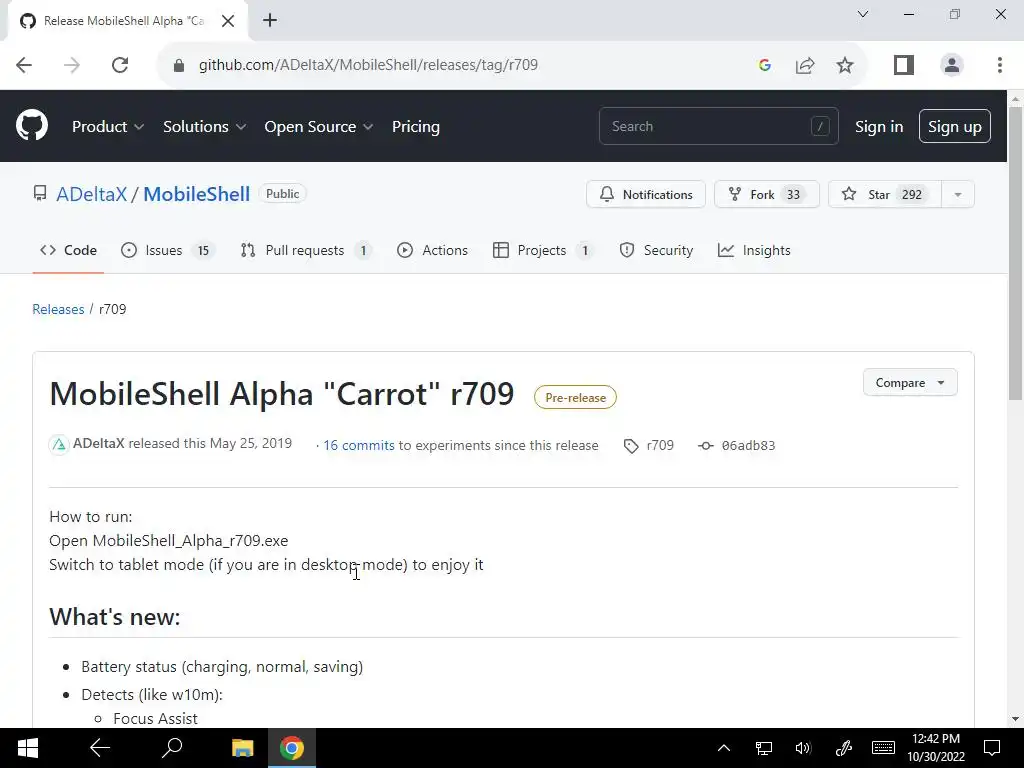The image size is (1024, 768).
Task: Close the Release MobileShell Alpha tab
Action: click(228, 21)
